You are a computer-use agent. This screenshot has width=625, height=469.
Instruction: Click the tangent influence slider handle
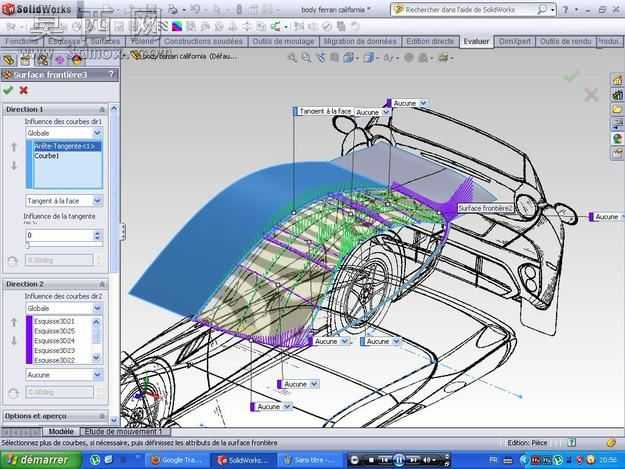[28, 245]
